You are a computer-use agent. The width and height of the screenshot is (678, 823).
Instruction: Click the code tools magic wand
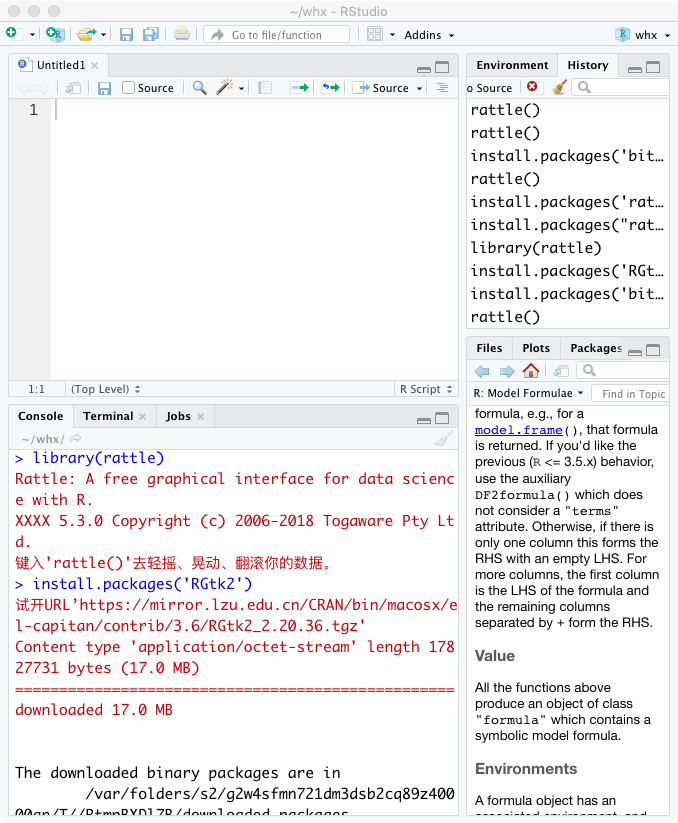[x=225, y=87]
